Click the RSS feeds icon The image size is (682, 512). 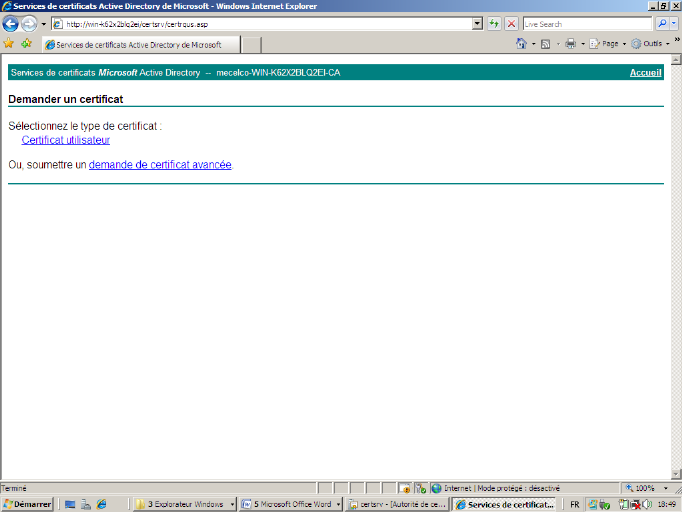coord(545,44)
